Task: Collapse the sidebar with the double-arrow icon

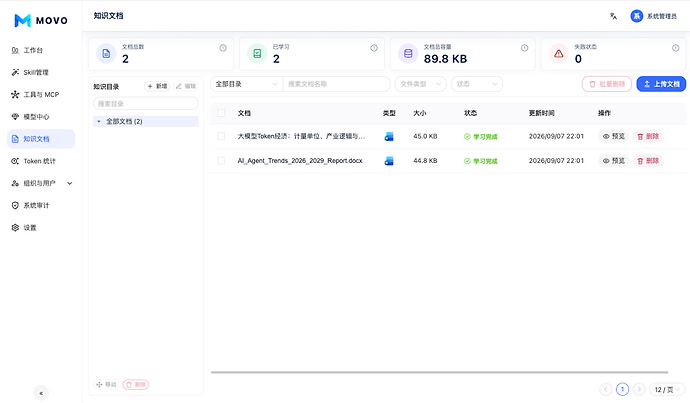Action: click(41, 393)
